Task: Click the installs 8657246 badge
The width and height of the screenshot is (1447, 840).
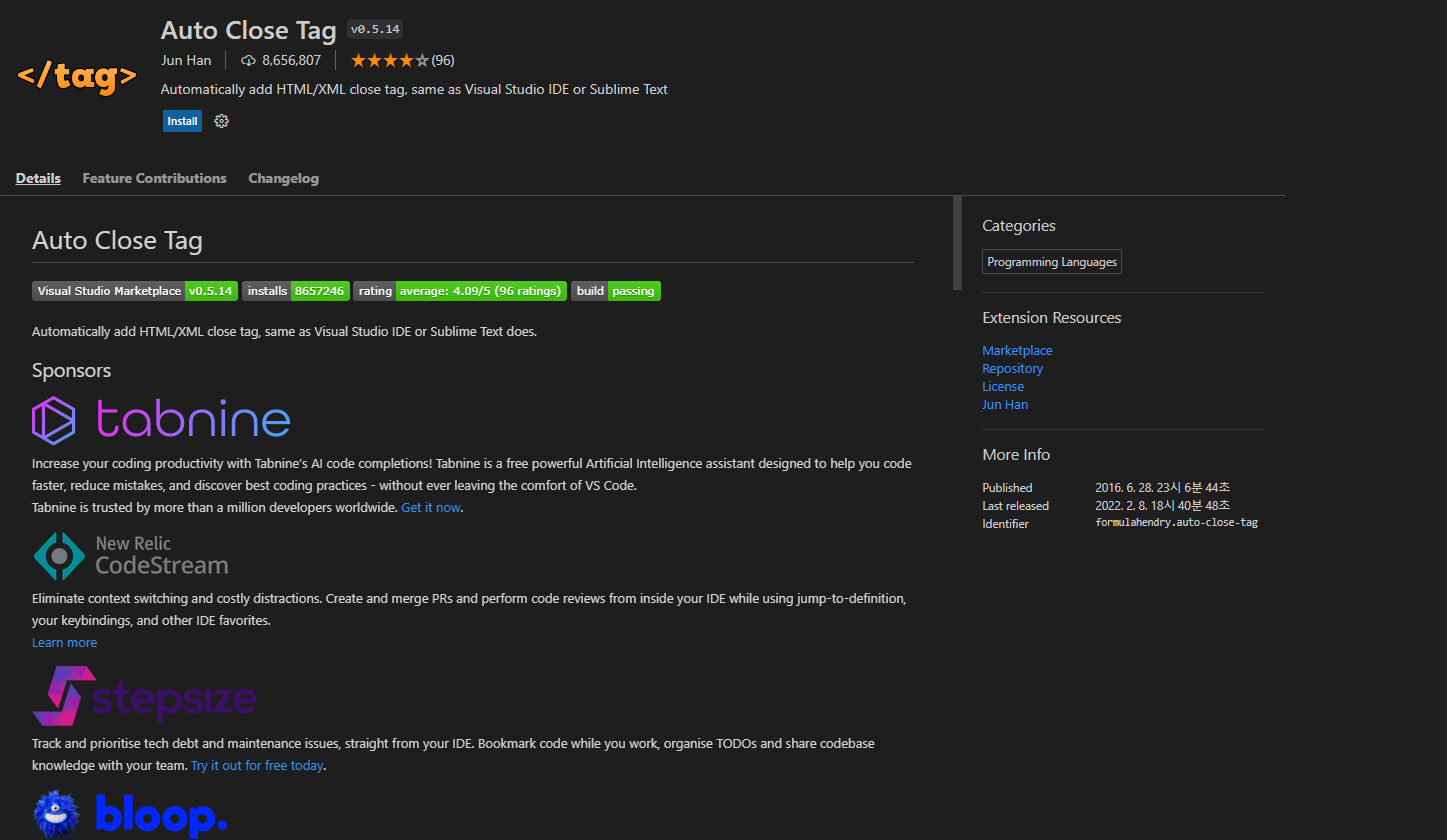Action: (296, 291)
